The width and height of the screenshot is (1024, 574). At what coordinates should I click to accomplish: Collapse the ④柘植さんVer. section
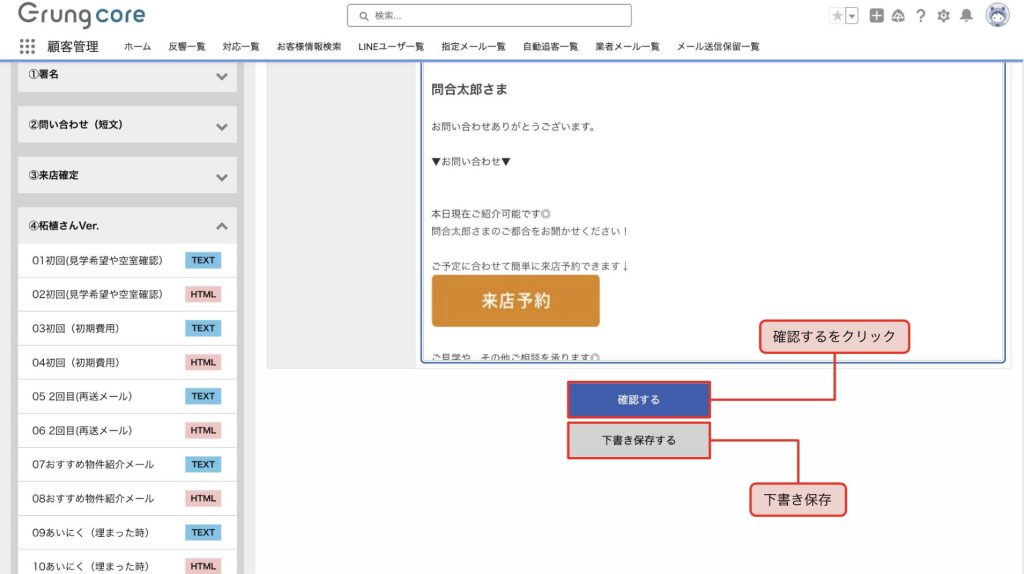point(221,226)
